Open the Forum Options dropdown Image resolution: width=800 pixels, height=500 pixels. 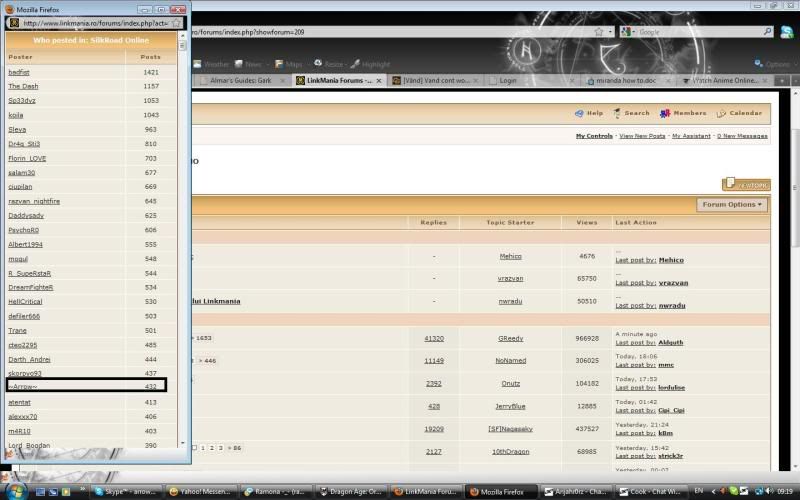pyautogui.click(x=733, y=205)
